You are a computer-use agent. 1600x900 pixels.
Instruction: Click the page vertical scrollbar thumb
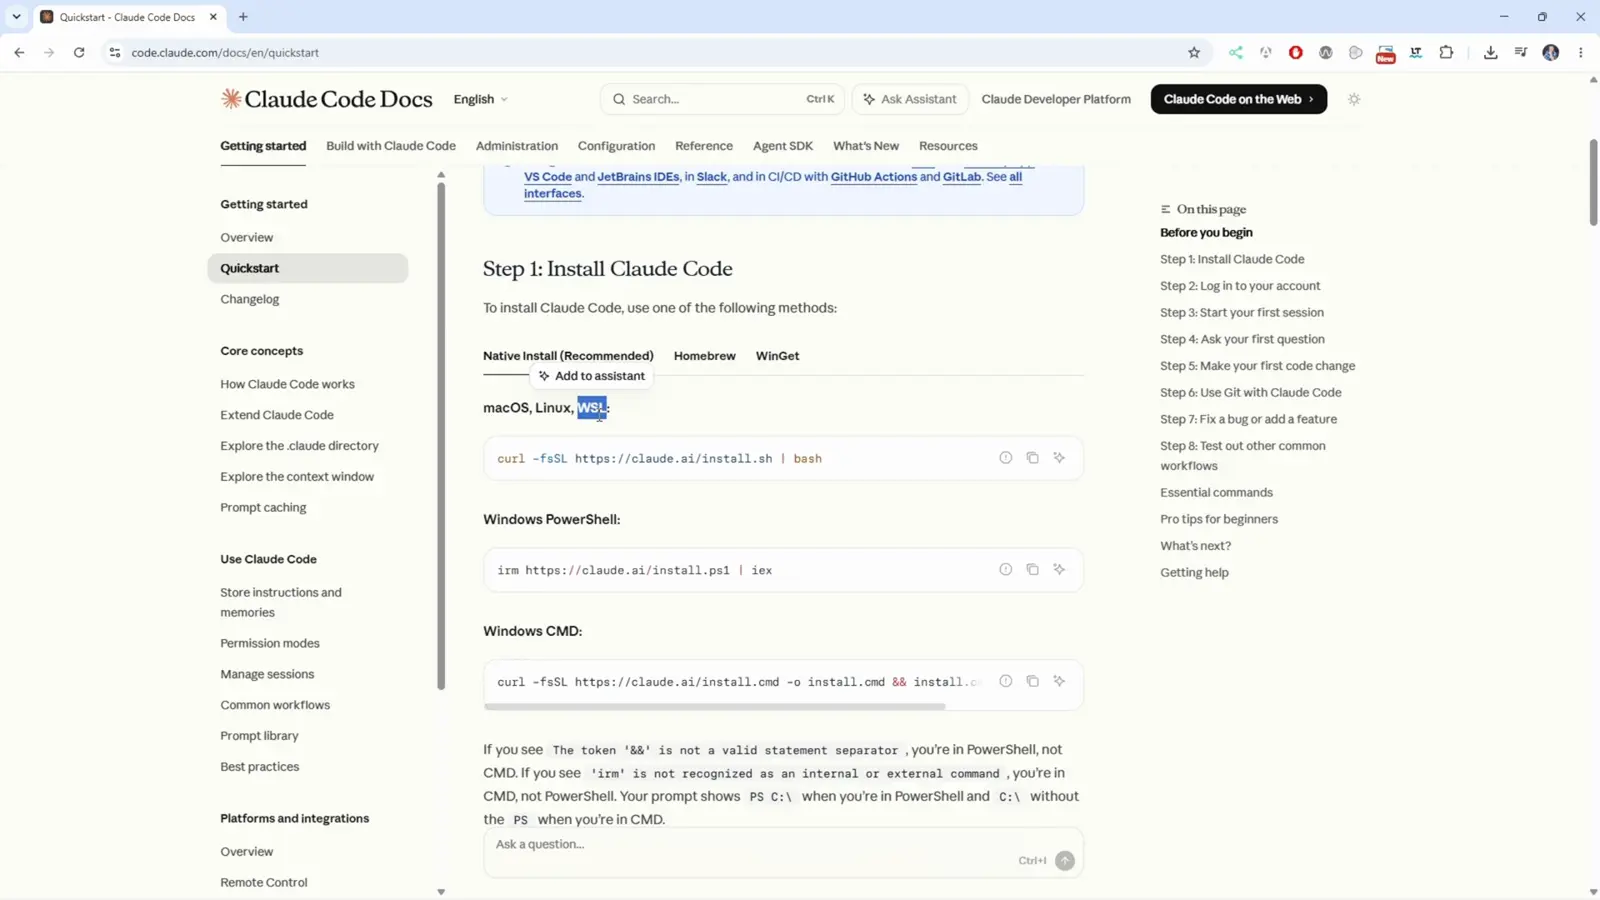pos(1593,182)
